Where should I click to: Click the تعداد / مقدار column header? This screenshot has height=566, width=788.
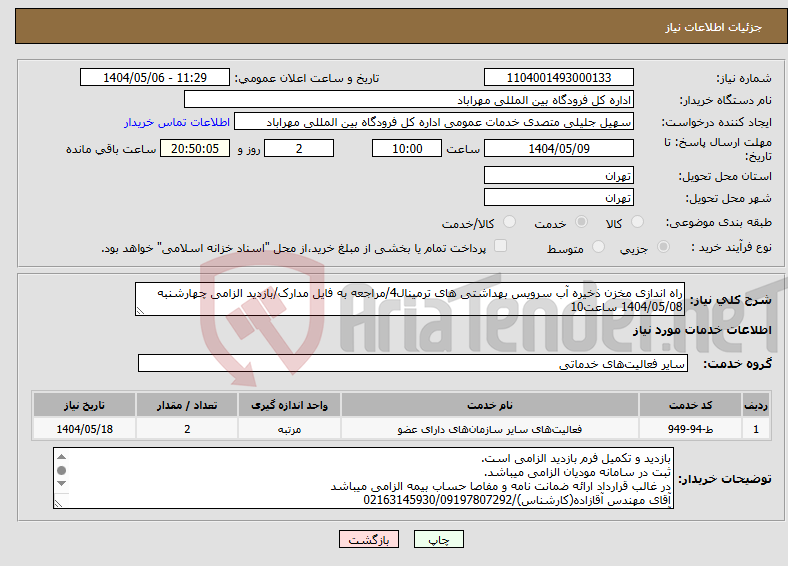[187, 405]
